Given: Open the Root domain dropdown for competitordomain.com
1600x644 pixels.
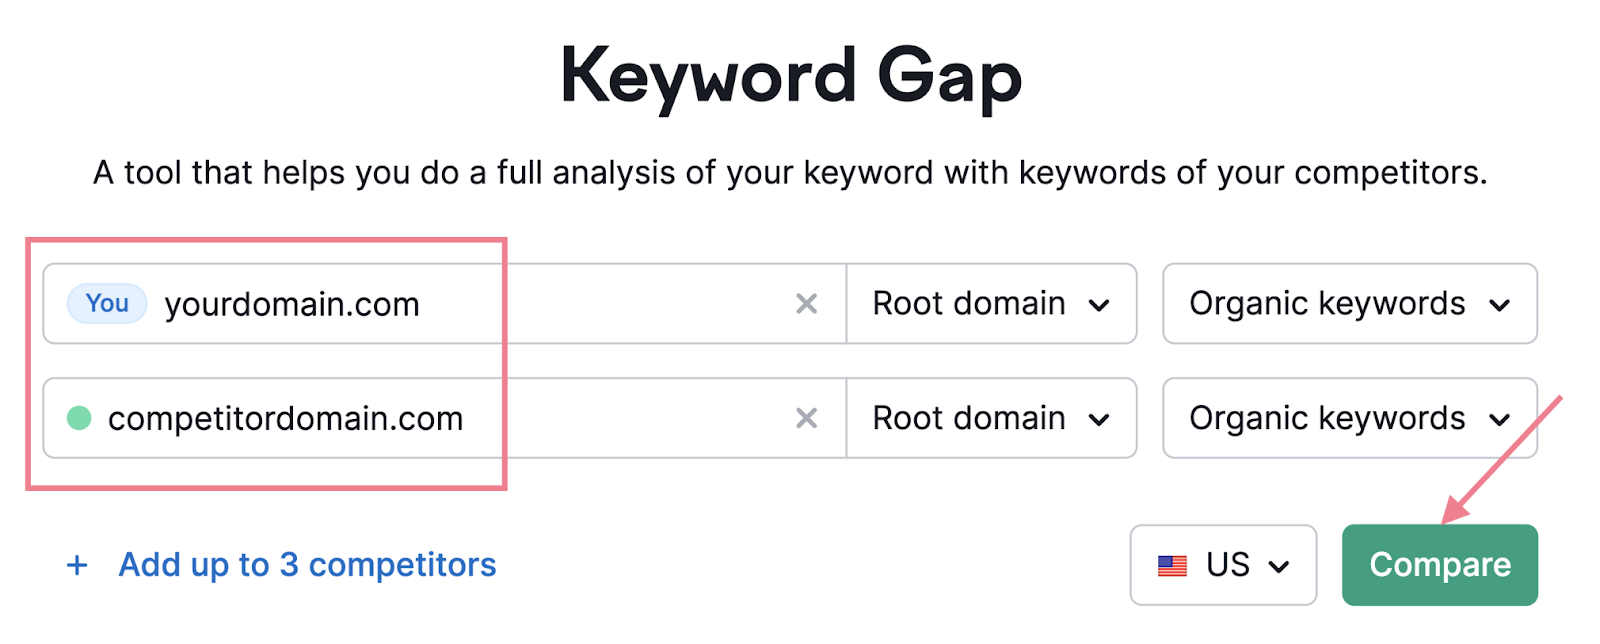Looking at the screenshot, I should point(991,418).
